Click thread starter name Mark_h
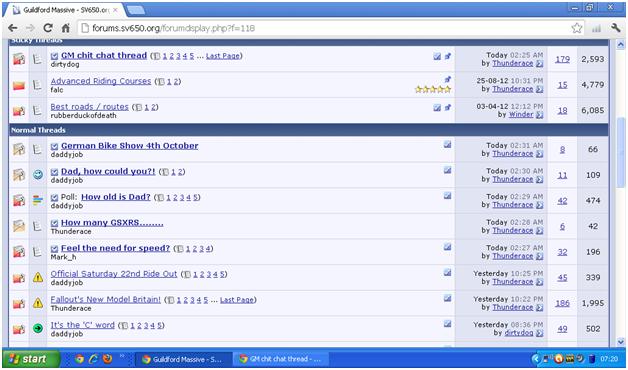This screenshot has height=370, width=628. point(63,257)
